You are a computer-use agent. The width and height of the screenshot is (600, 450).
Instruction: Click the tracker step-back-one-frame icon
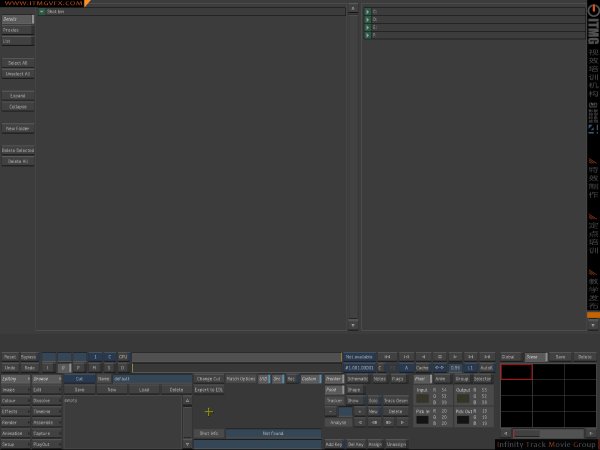click(x=374, y=422)
